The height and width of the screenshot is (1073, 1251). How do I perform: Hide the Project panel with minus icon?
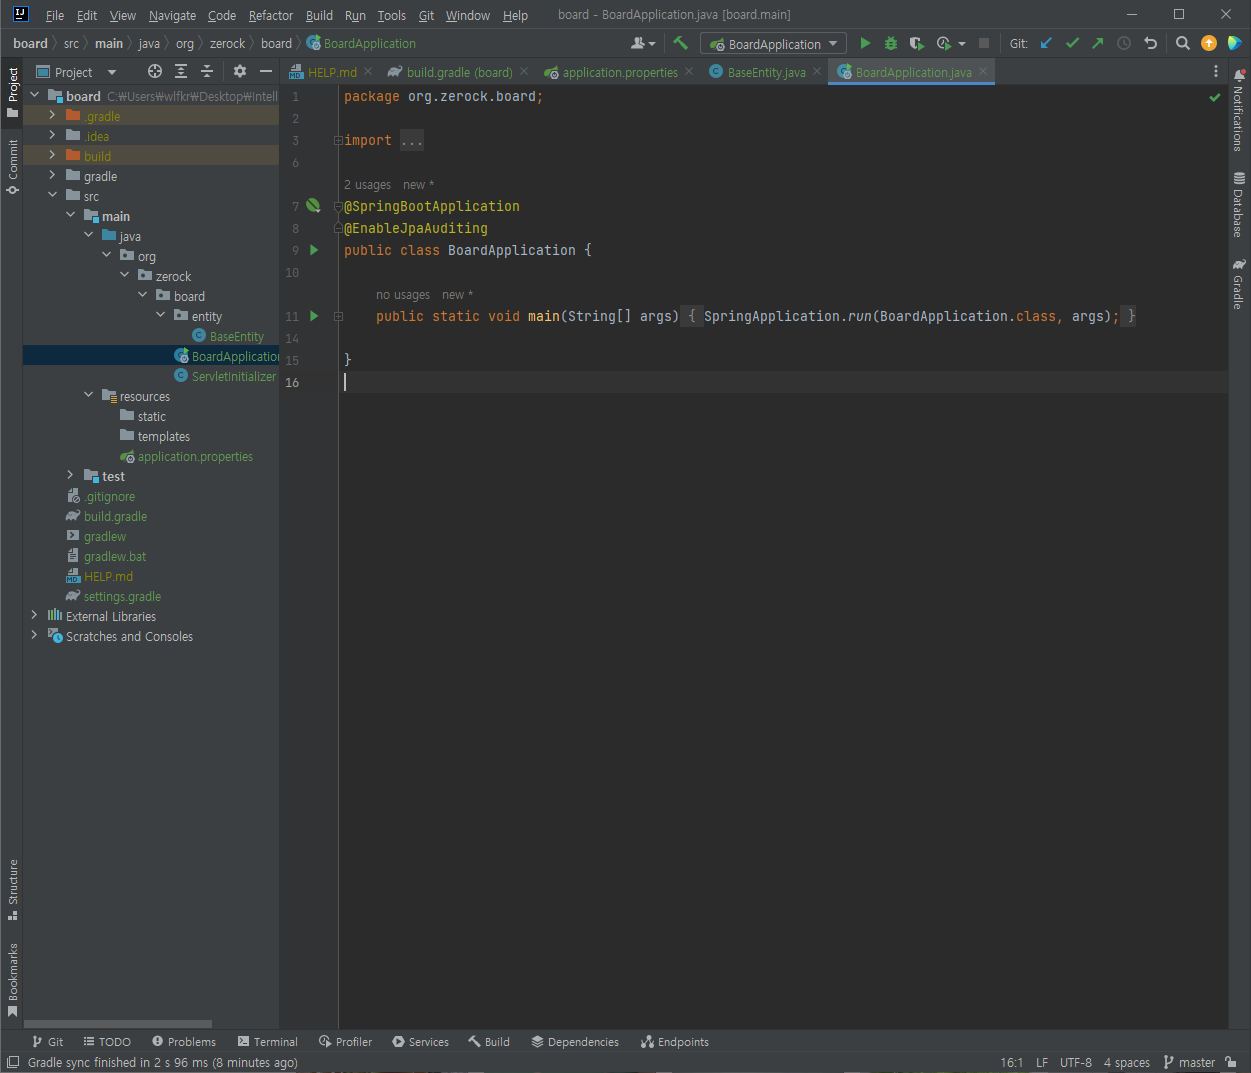266,71
